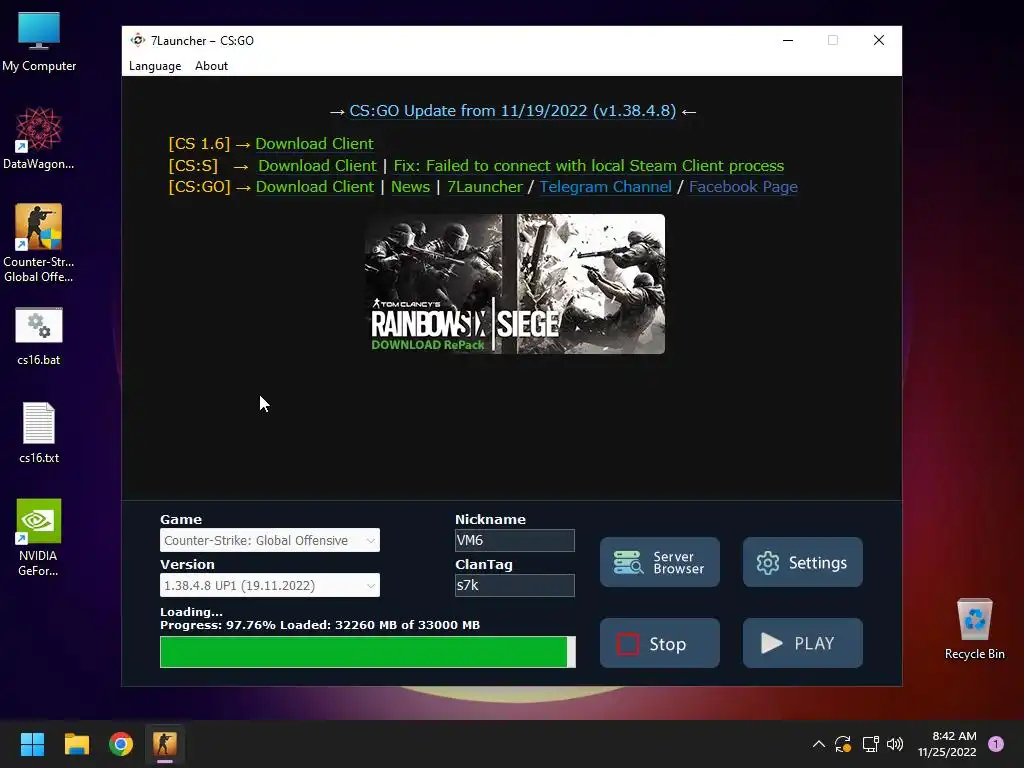Screen dimensions: 1024x768
Task: Click the Rainbow Six Siege banner
Action: click(515, 284)
